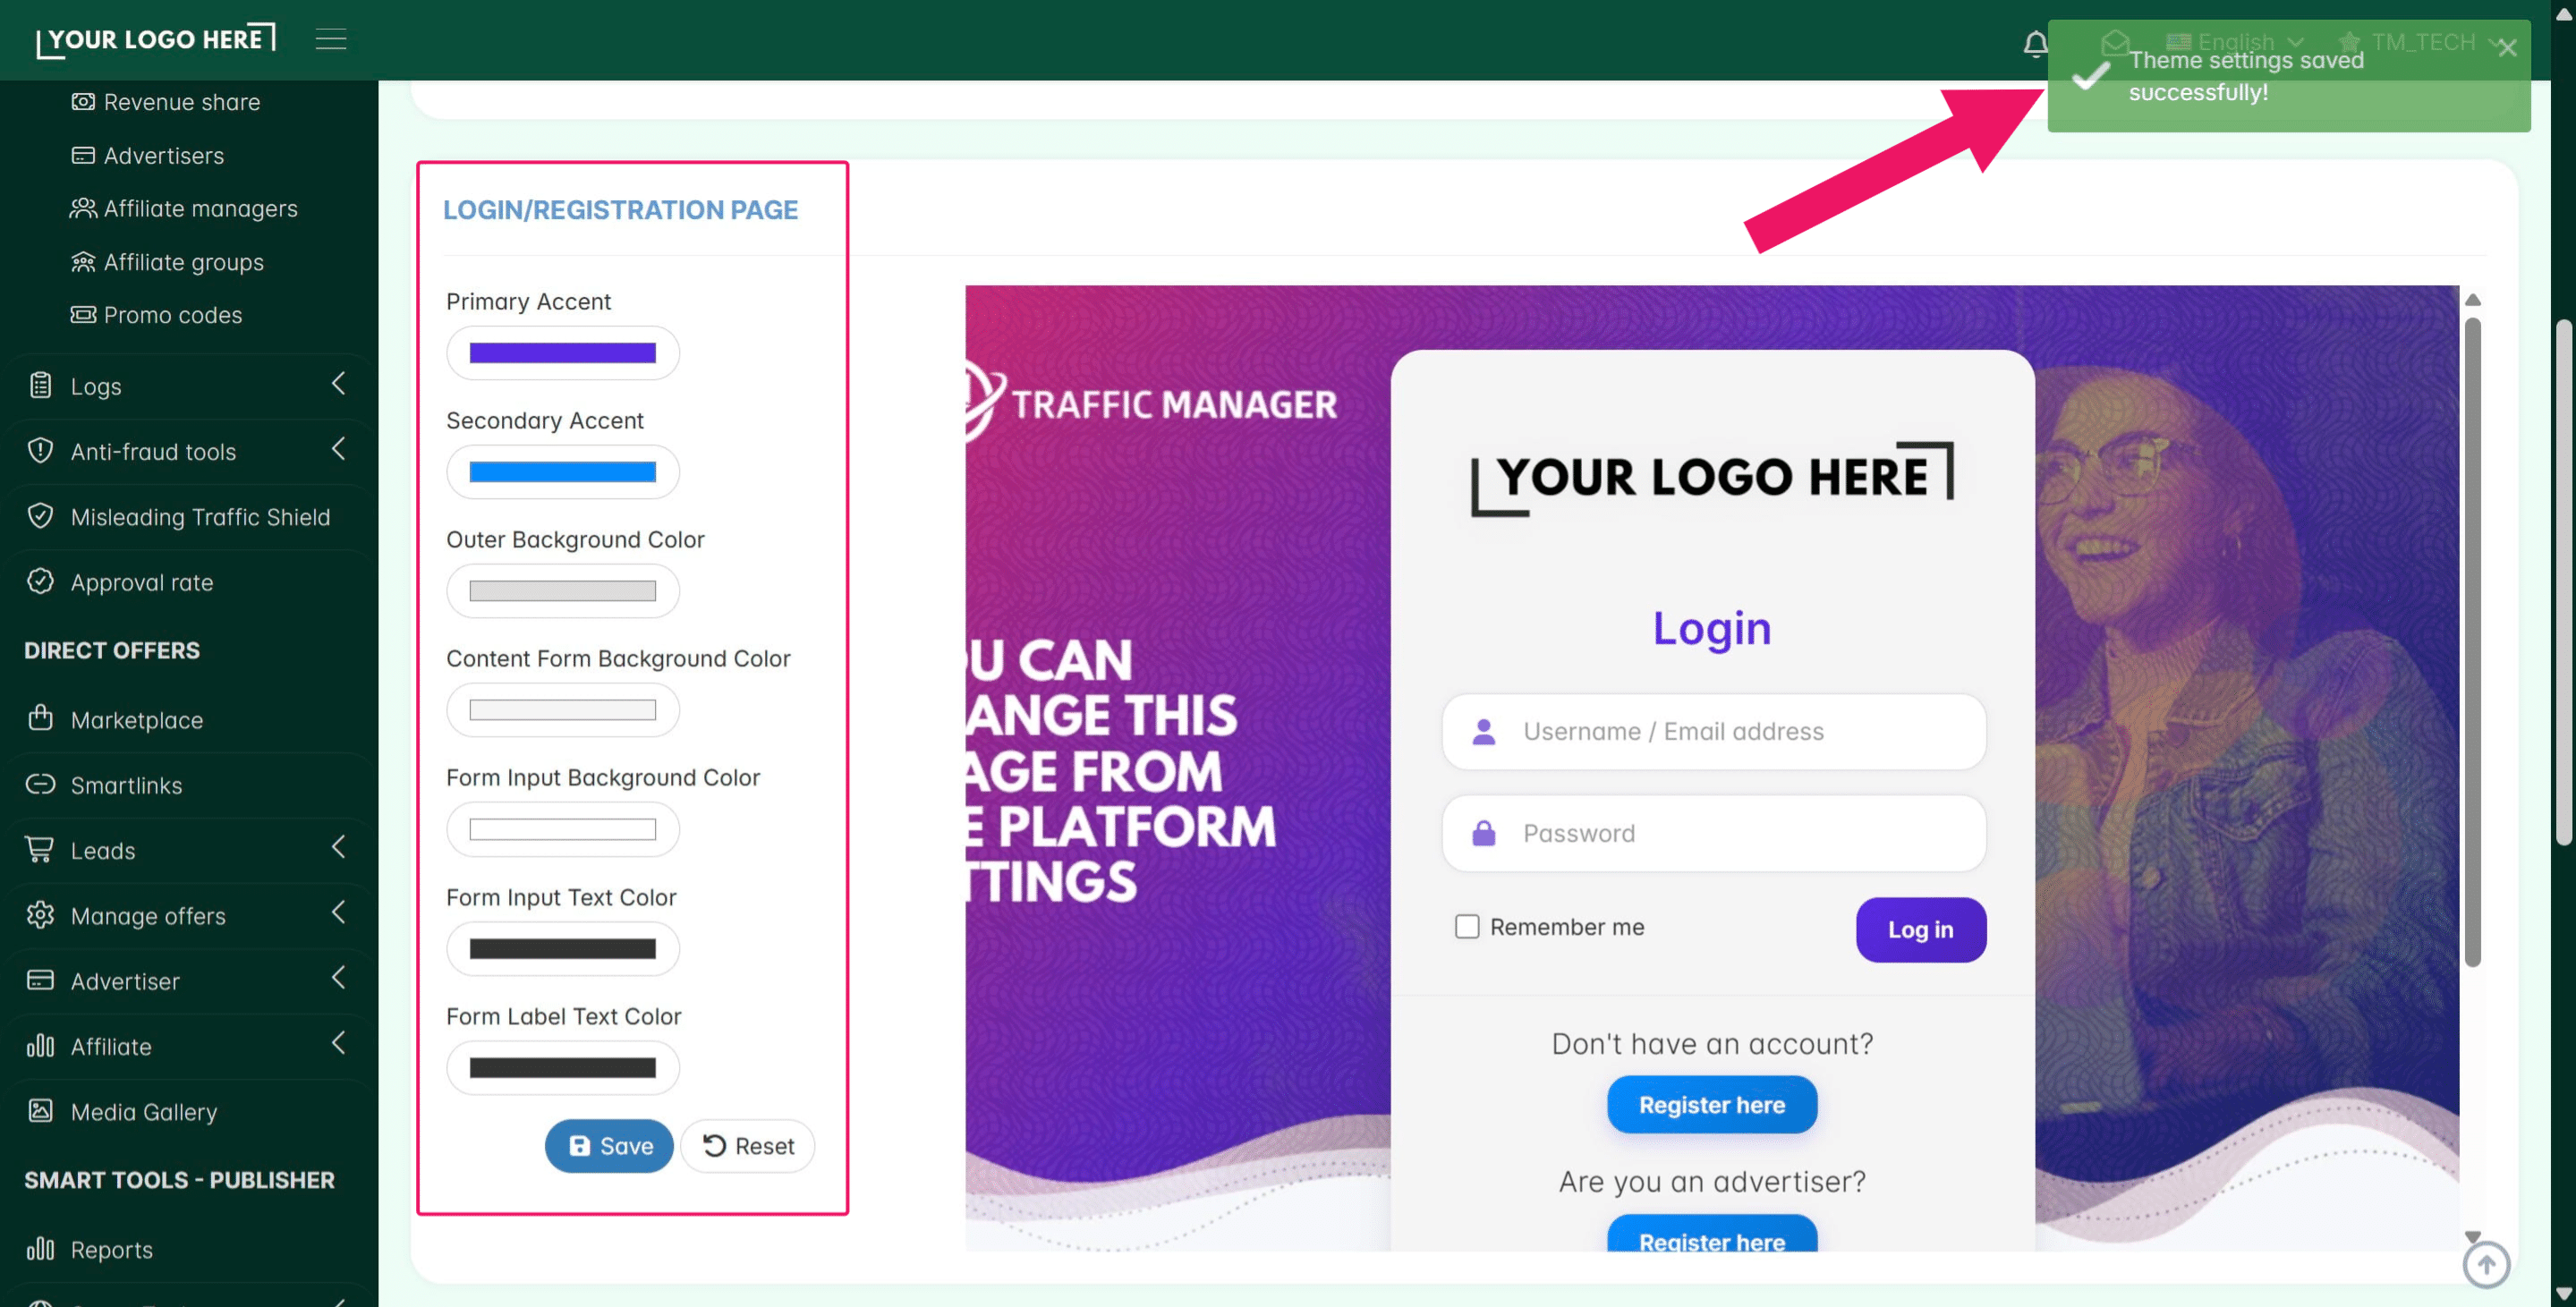
Task: Click the Logs clipboard icon
Action: click(x=40, y=385)
